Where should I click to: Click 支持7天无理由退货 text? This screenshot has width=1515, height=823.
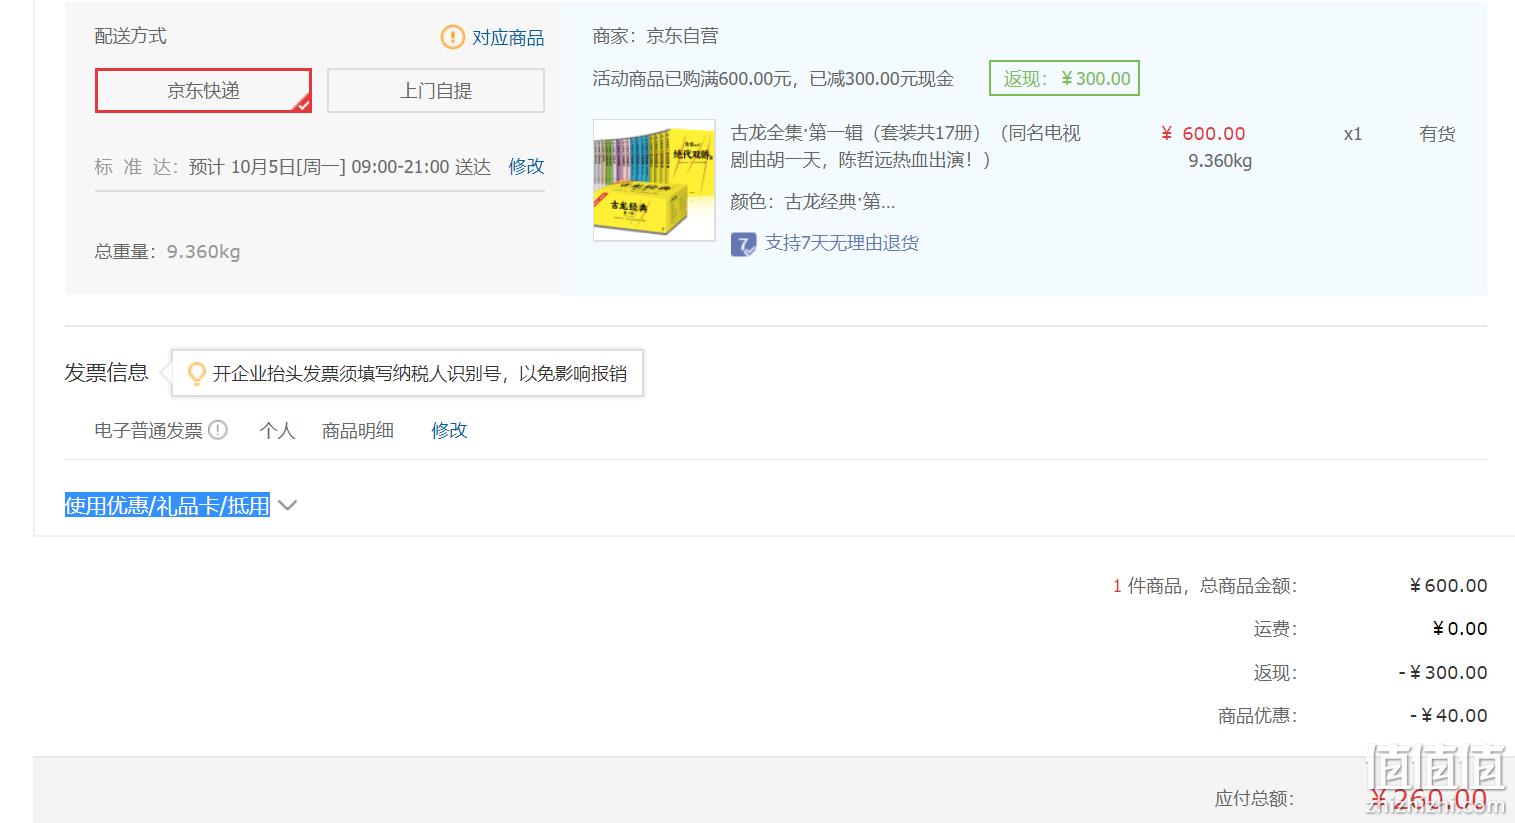coord(842,243)
